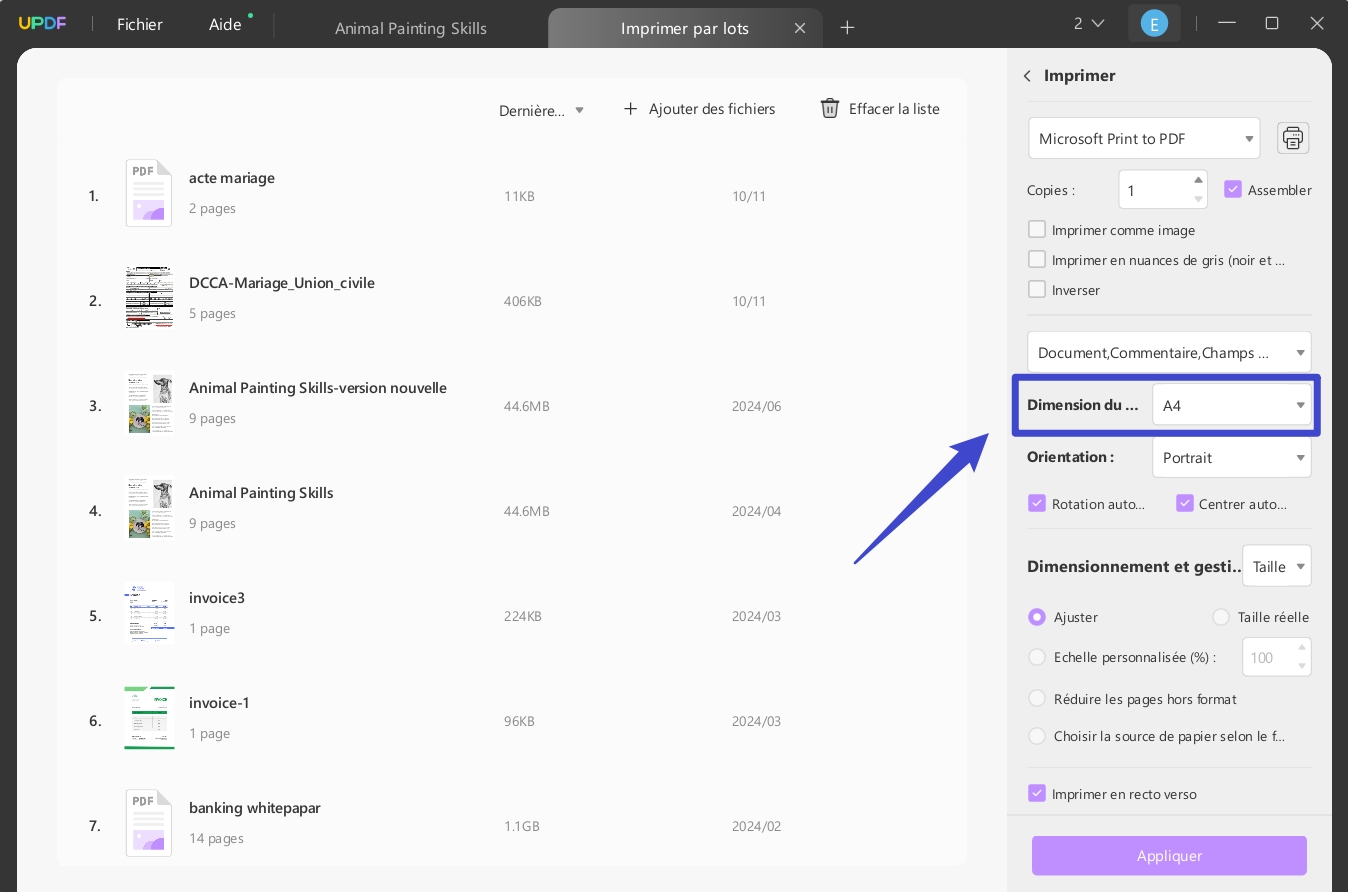Open the Aide menu

(x=225, y=25)
